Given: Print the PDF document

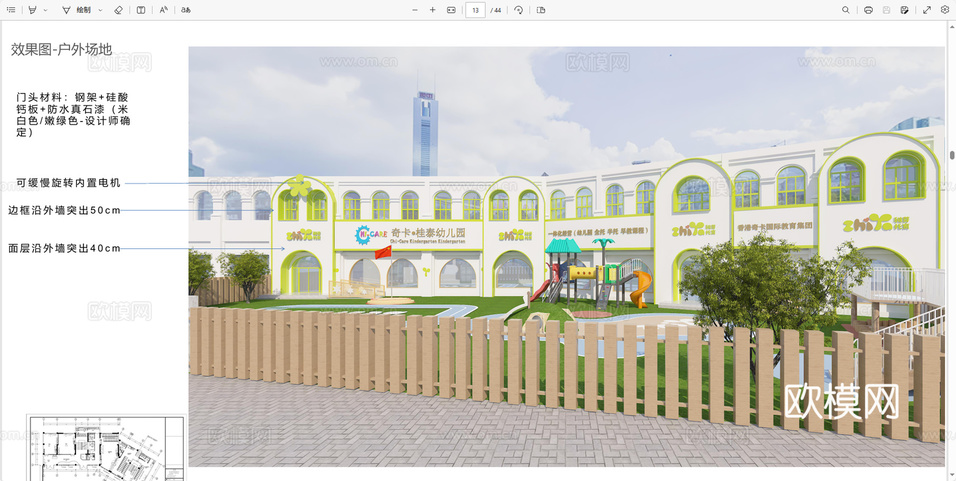Looking at the screenshot, I should click(868, 10).
